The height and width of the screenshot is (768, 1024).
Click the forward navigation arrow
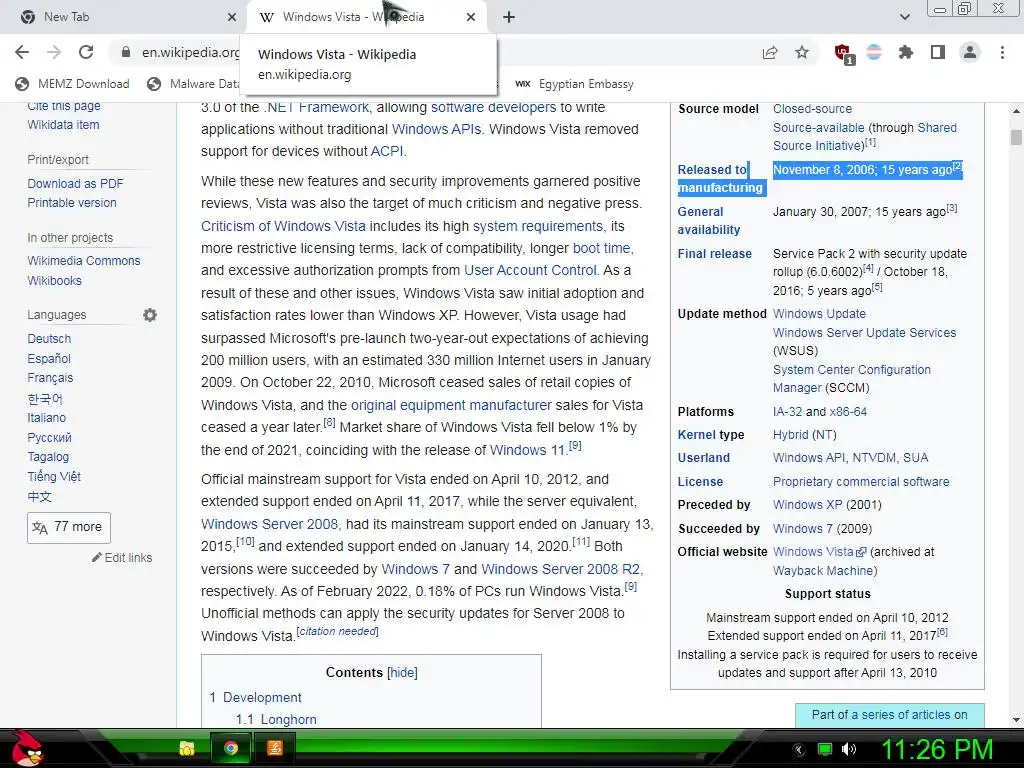54,52
